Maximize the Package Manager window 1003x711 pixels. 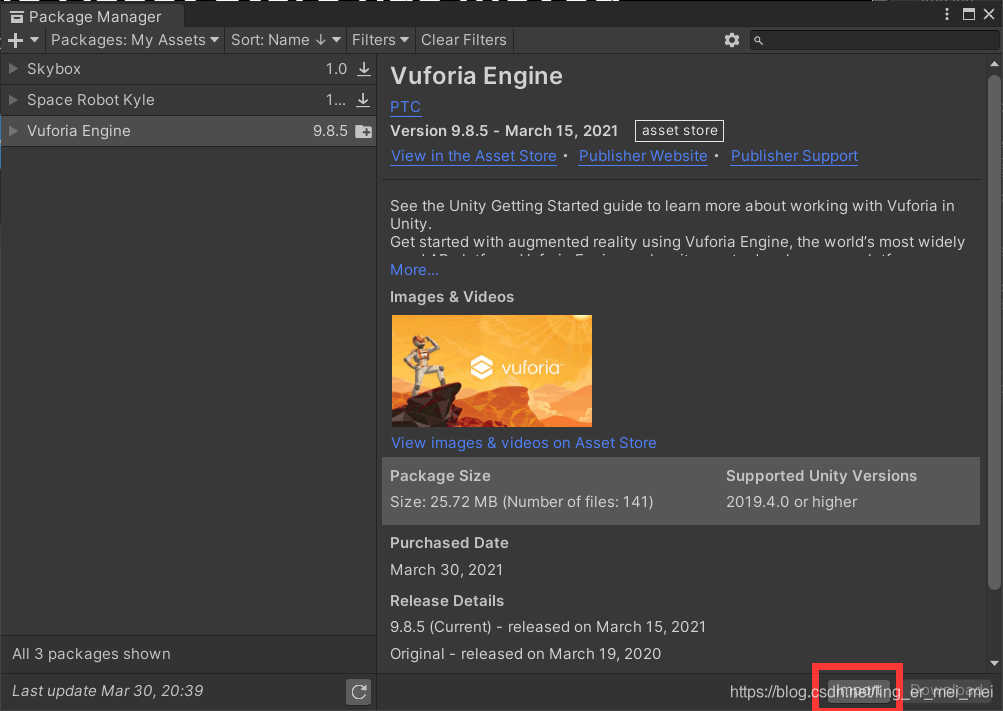[x=968, y=14]
